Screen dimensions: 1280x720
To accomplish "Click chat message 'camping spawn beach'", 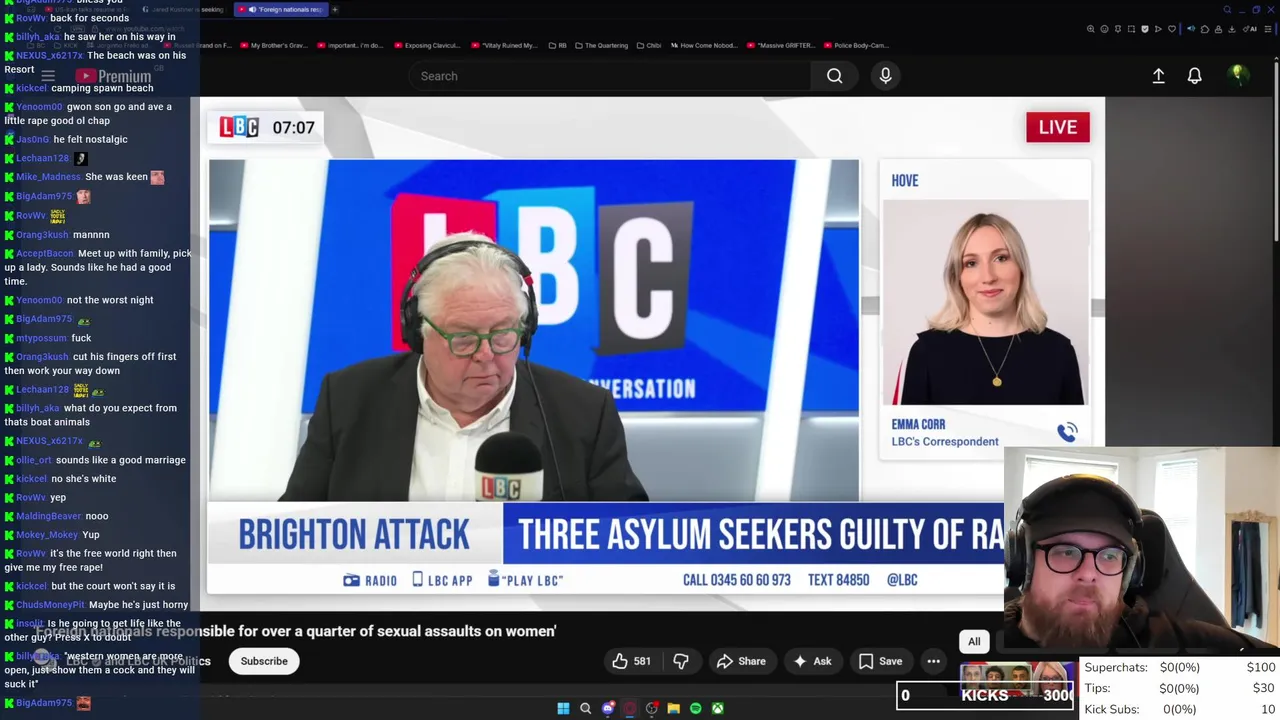I will click(102, 88).
